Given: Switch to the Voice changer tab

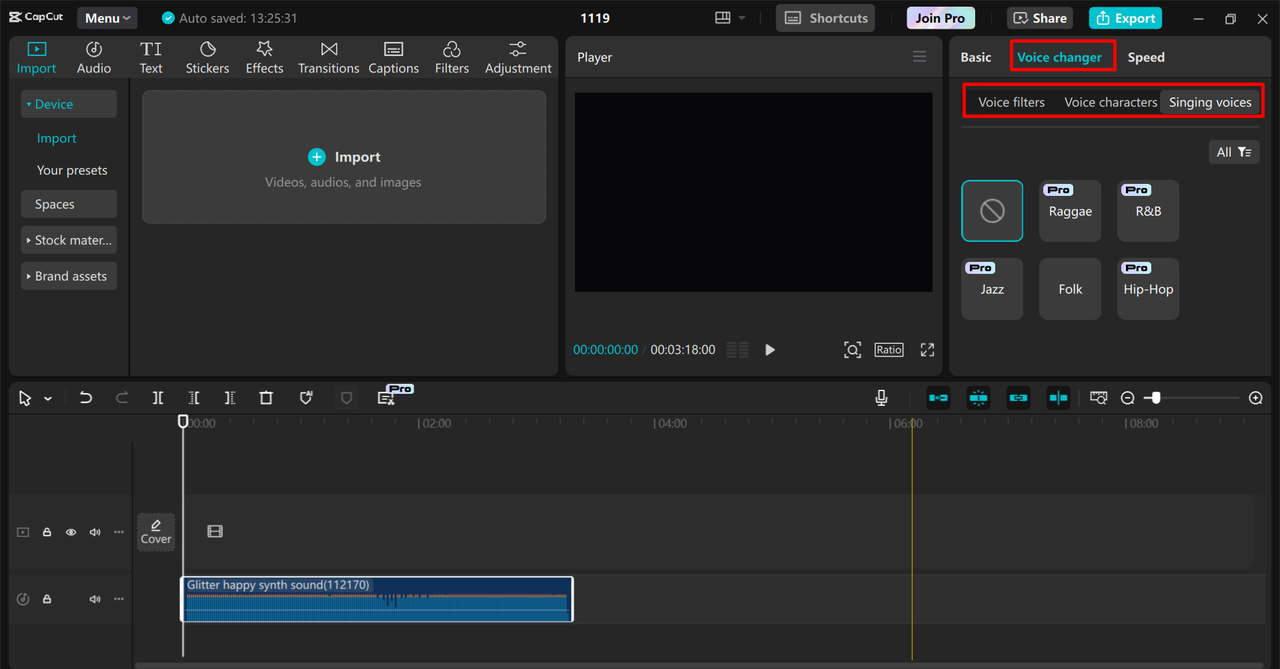Looking at the screenshot, I should [1060, 57].
